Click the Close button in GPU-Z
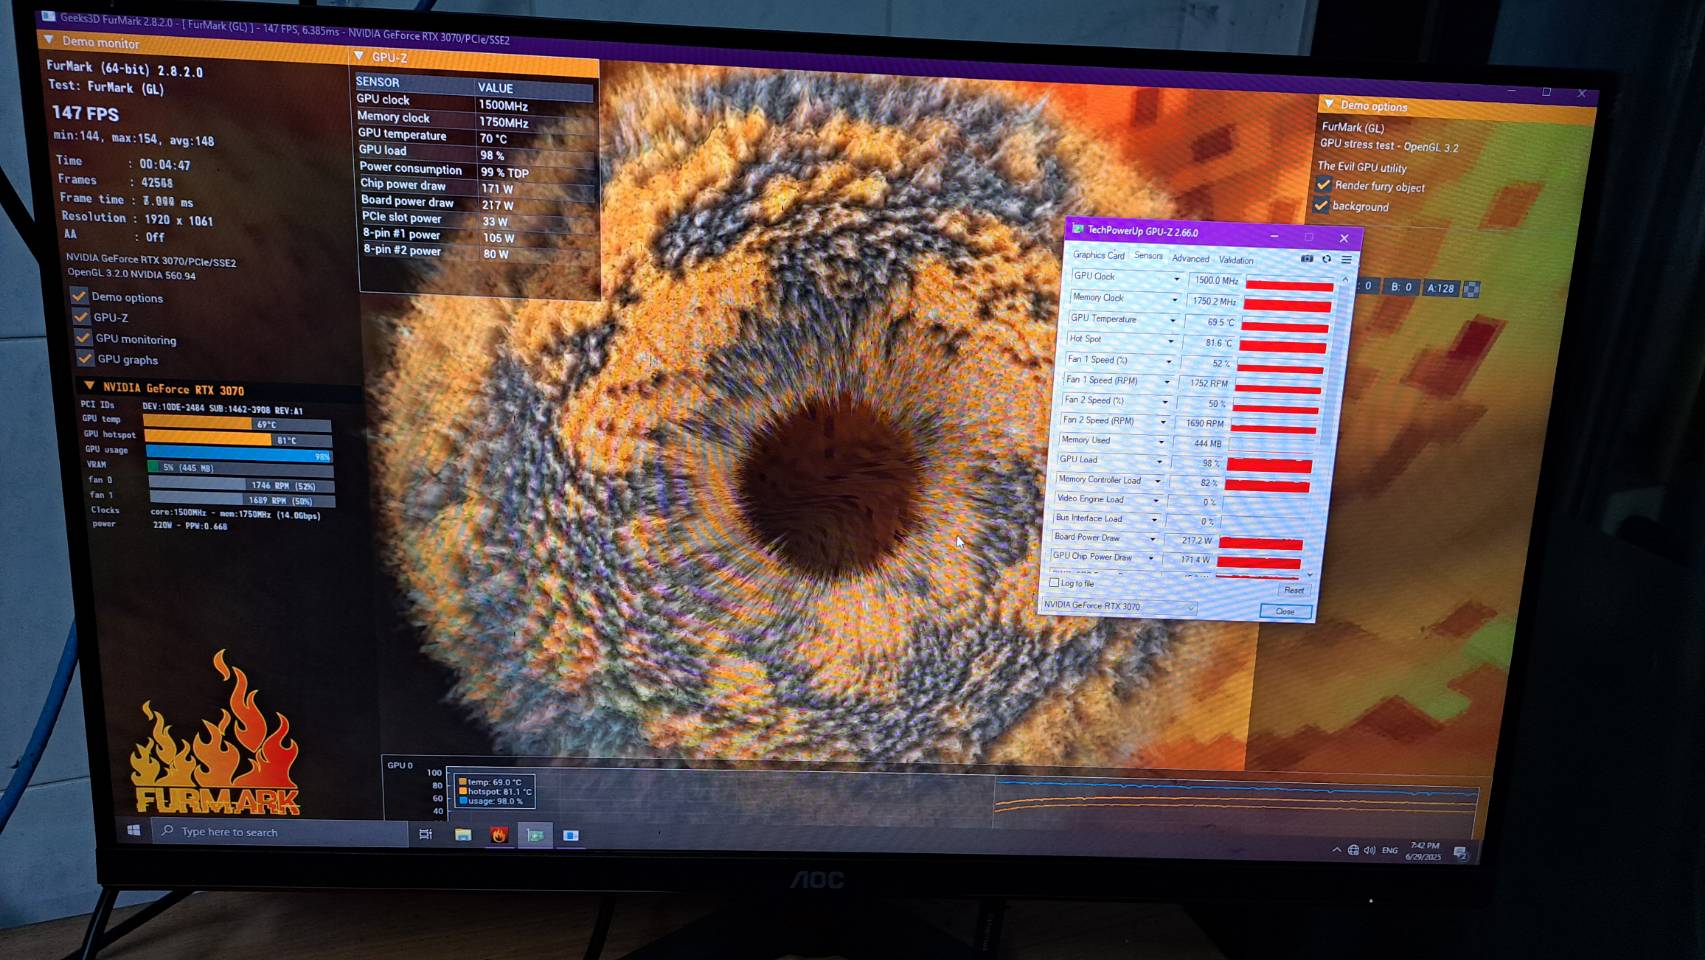This screenshot has width=1705, height=960. click(x=1285, y=611)
